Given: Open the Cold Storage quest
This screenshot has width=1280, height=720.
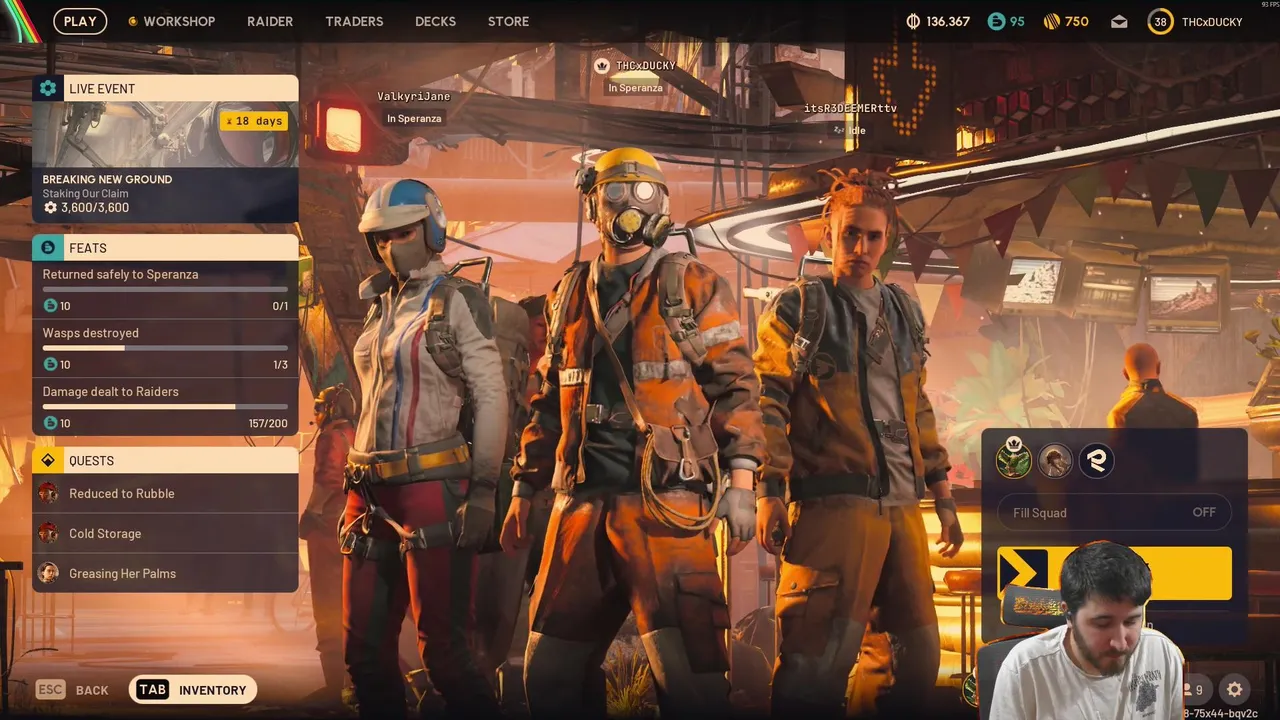Looking at the screenshot, I should (165, 533).
